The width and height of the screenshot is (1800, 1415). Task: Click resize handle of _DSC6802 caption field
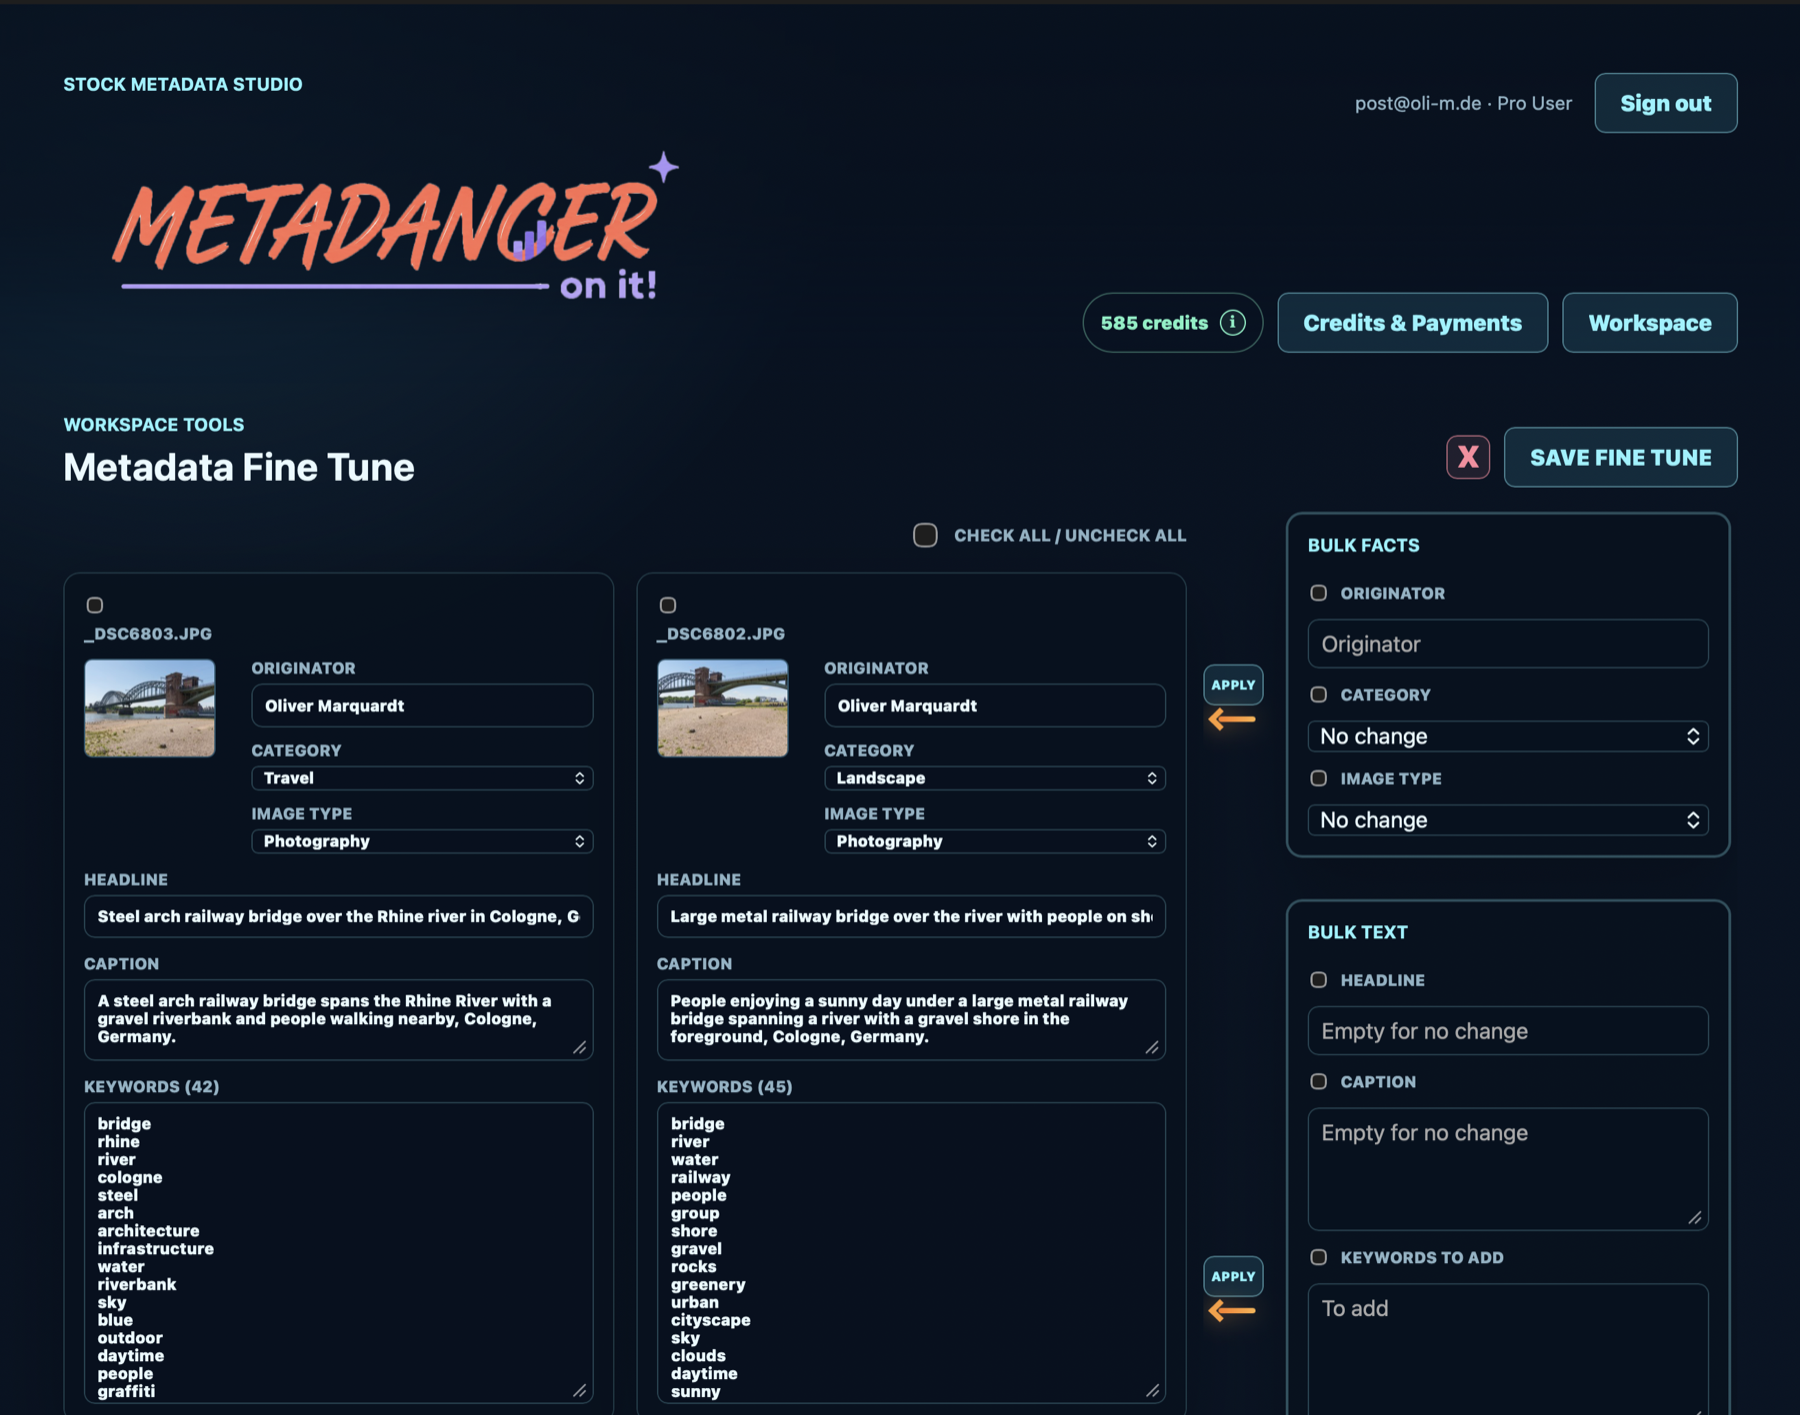(x=1152, y=1047)
